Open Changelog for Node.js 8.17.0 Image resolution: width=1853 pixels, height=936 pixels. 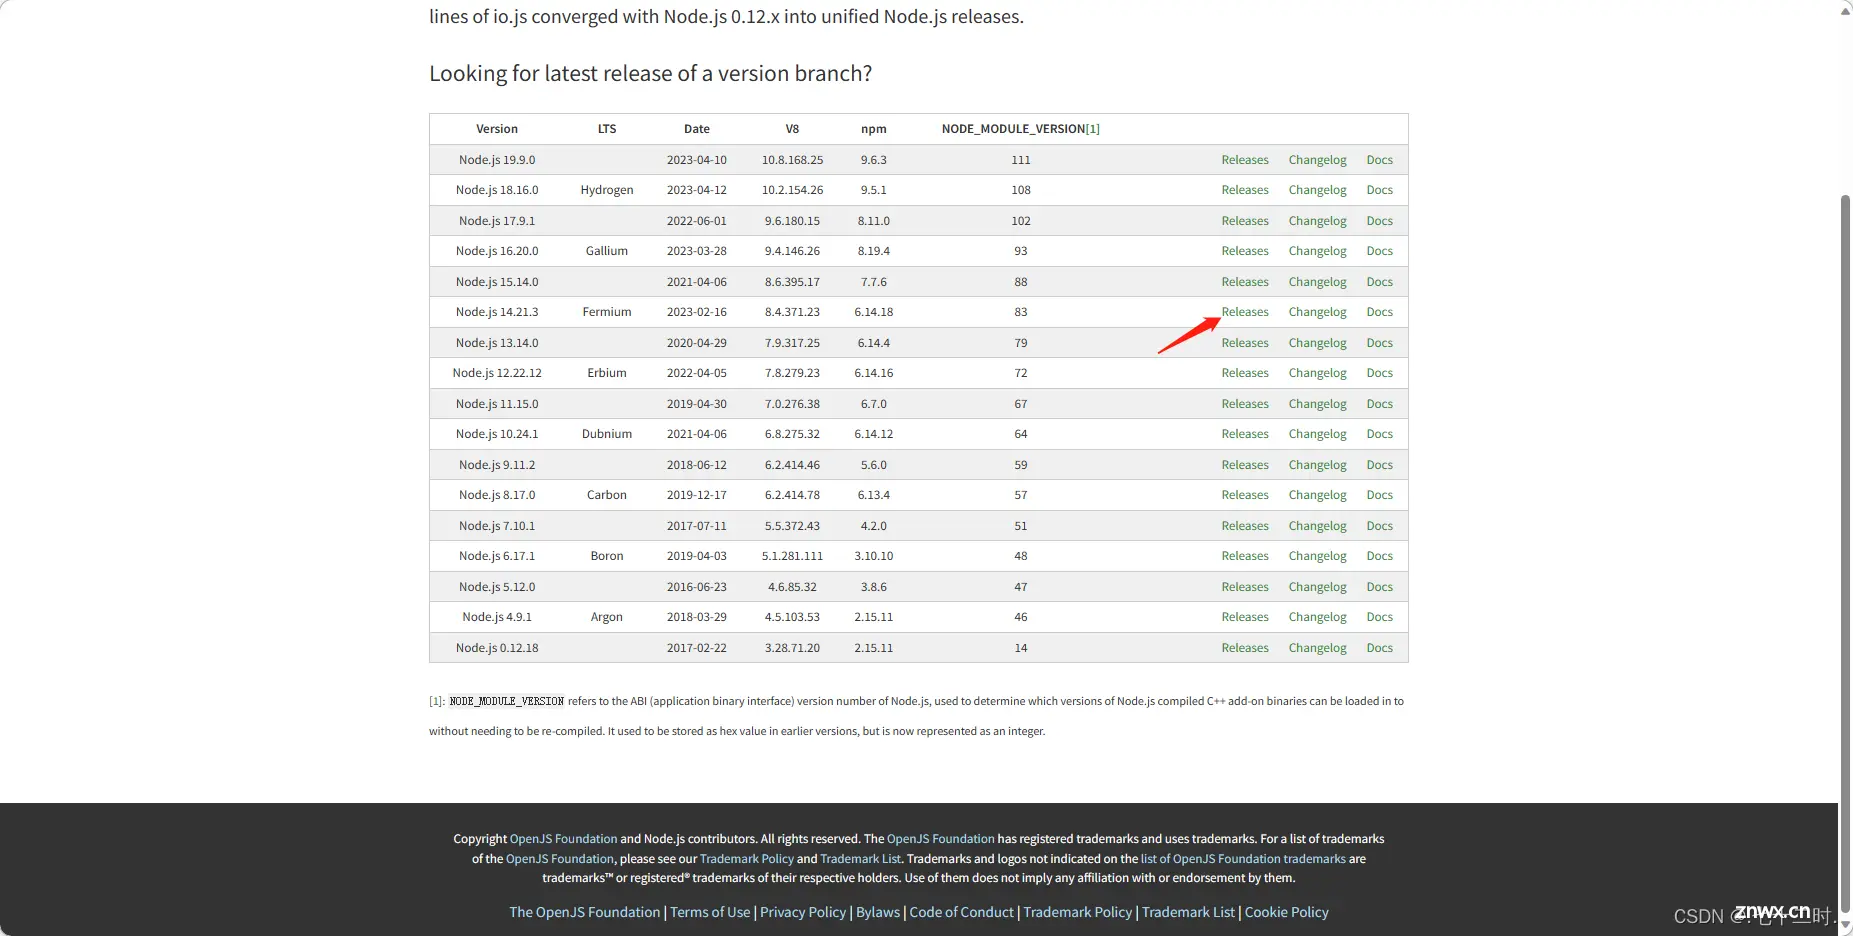coord(1317,495)
